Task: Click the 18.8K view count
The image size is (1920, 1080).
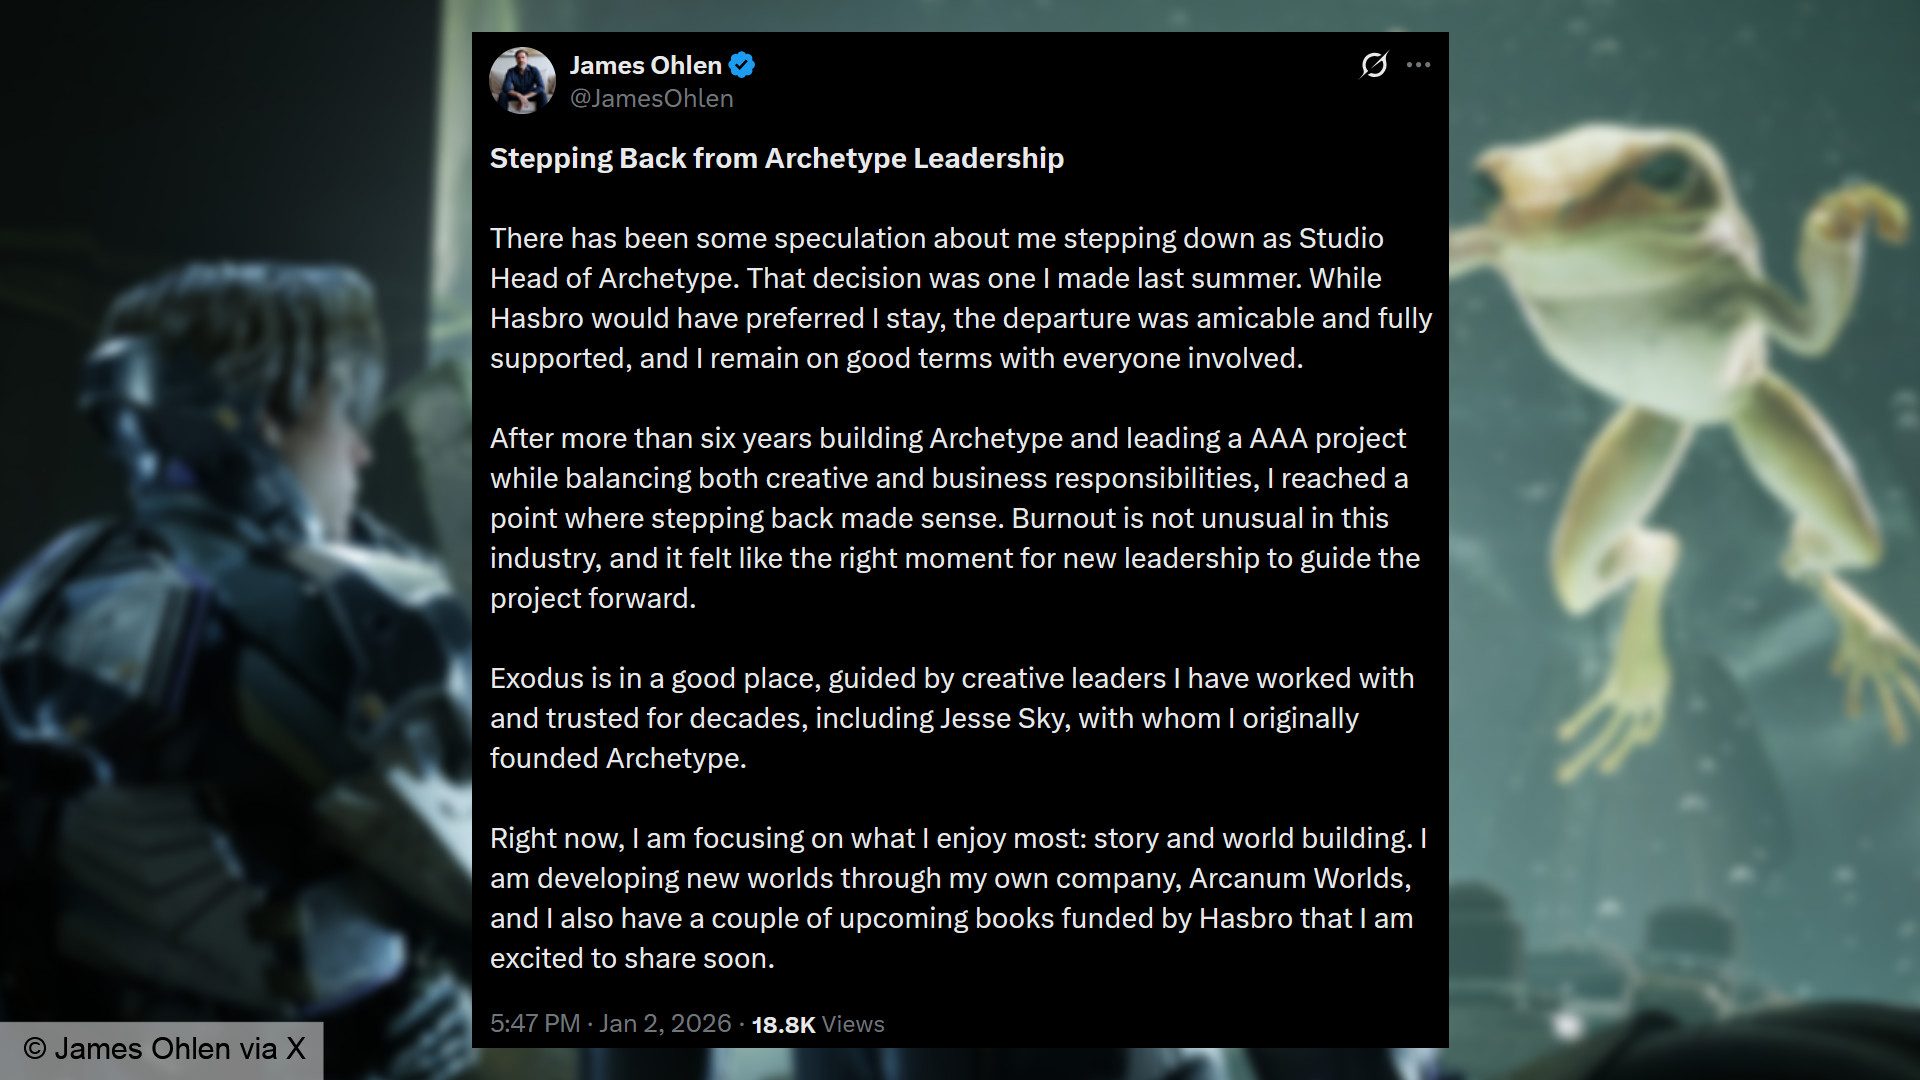Action: (783, 1025)
